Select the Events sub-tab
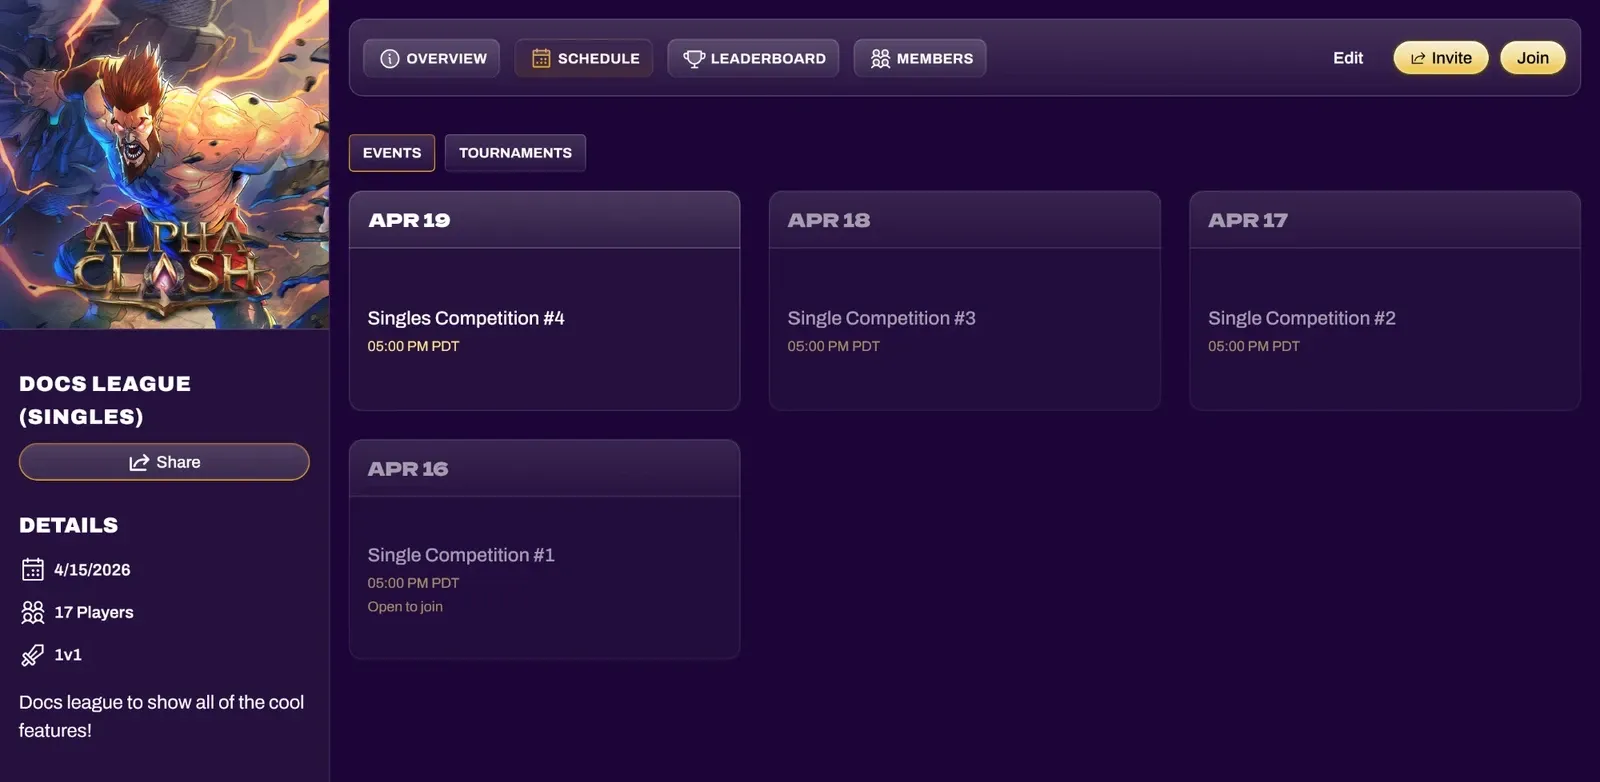Screen dimensions: 1600x782 pyautogui.click(x=392, y=153)
